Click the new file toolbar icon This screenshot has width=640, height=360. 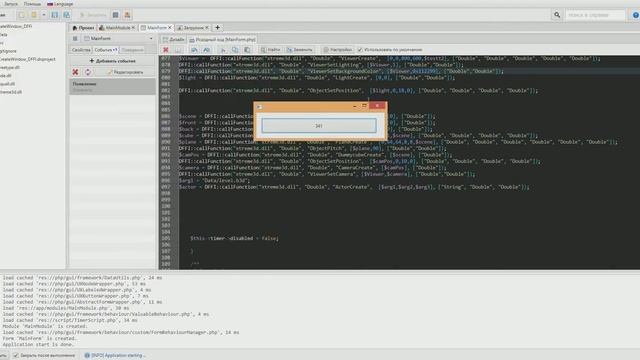(21, 15)
